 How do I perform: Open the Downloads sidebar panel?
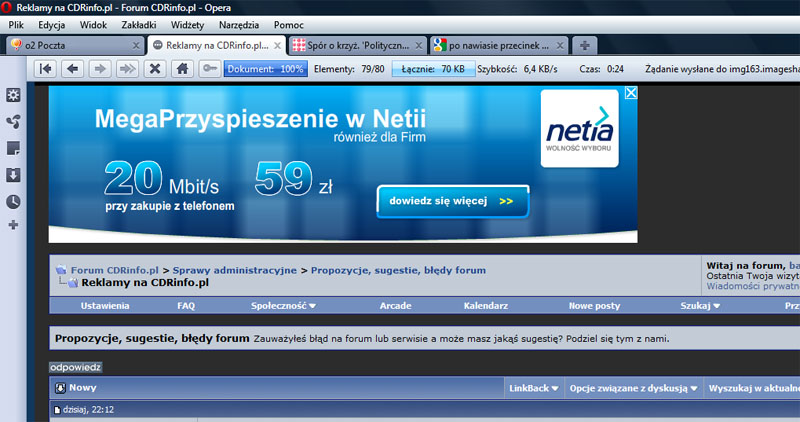pos(13,175)
